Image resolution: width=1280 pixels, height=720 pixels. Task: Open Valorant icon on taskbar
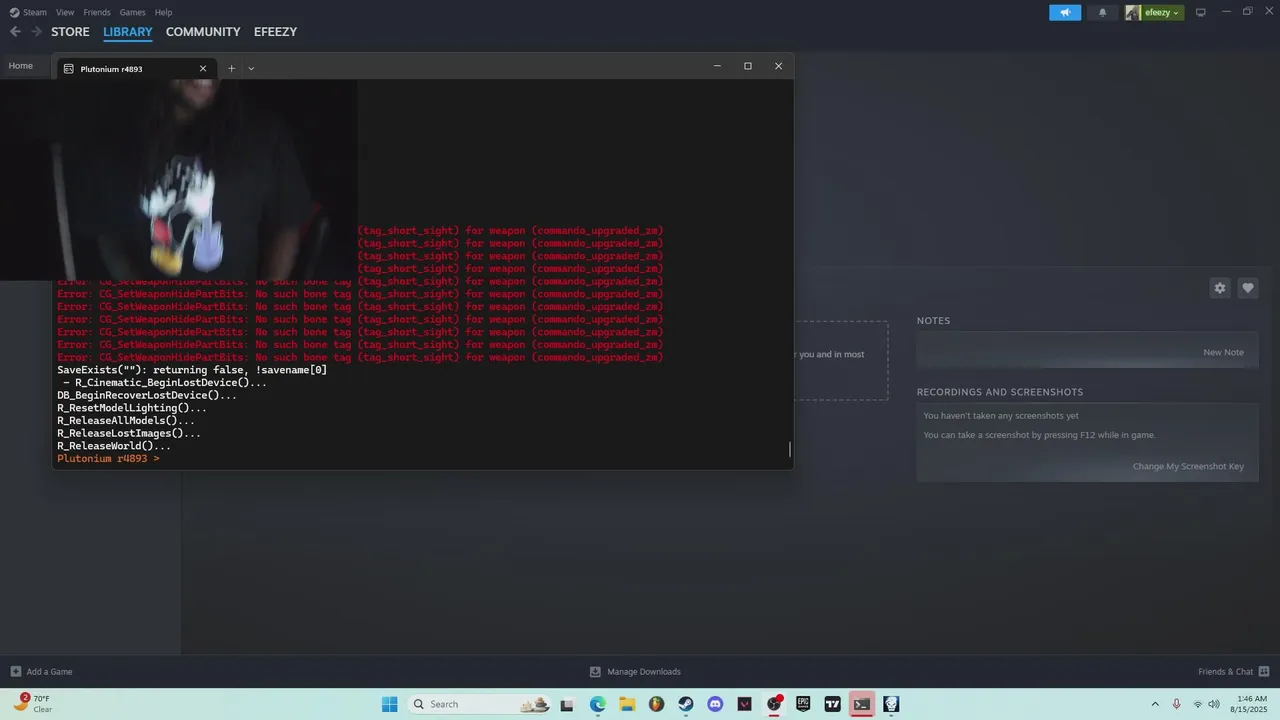744,704
